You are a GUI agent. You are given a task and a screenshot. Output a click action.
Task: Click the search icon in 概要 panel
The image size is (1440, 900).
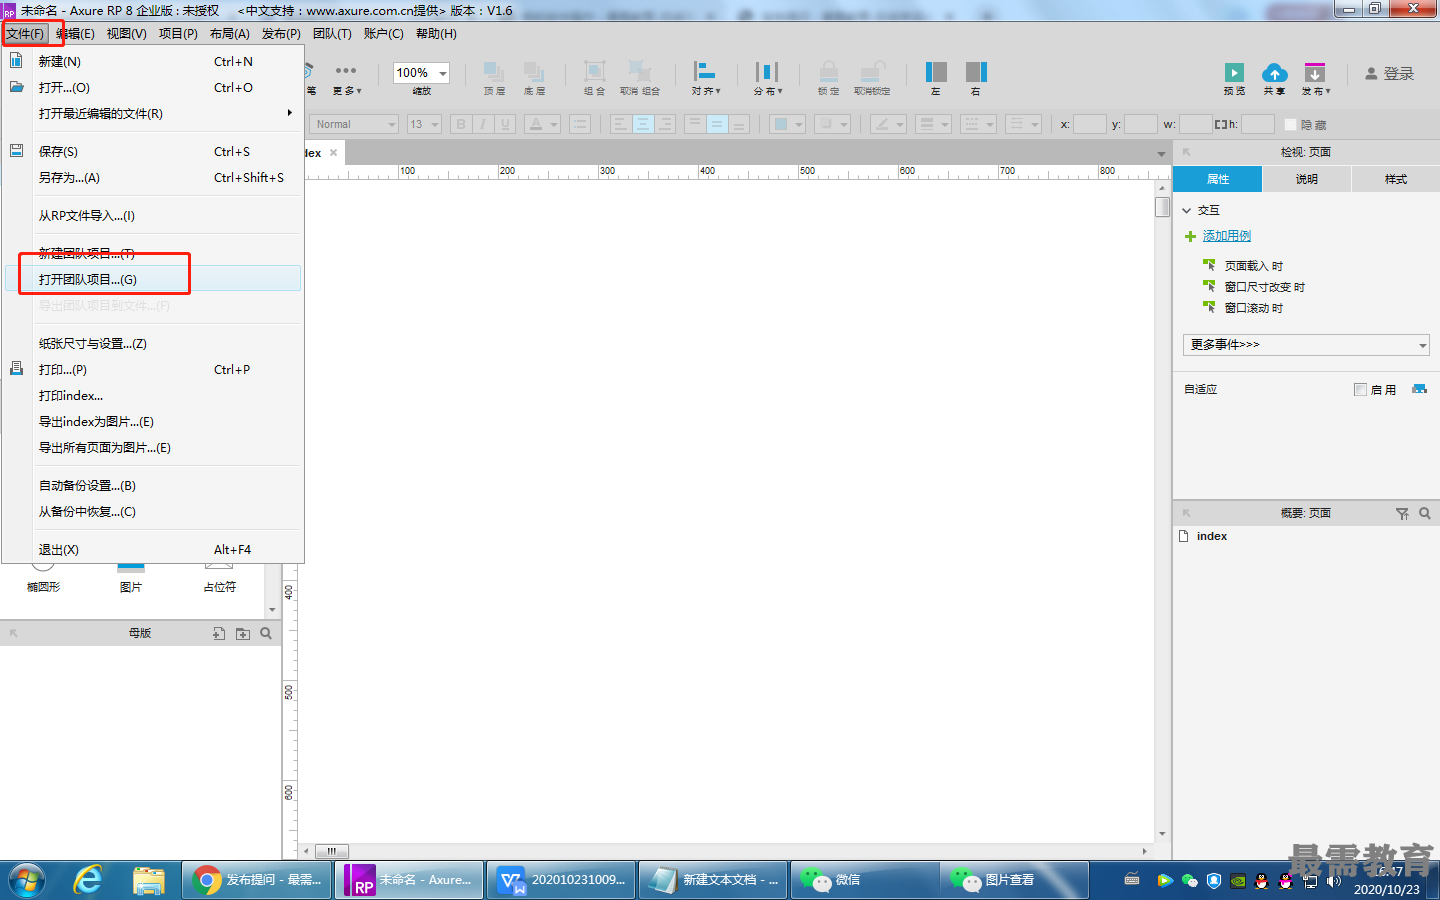1425,513
